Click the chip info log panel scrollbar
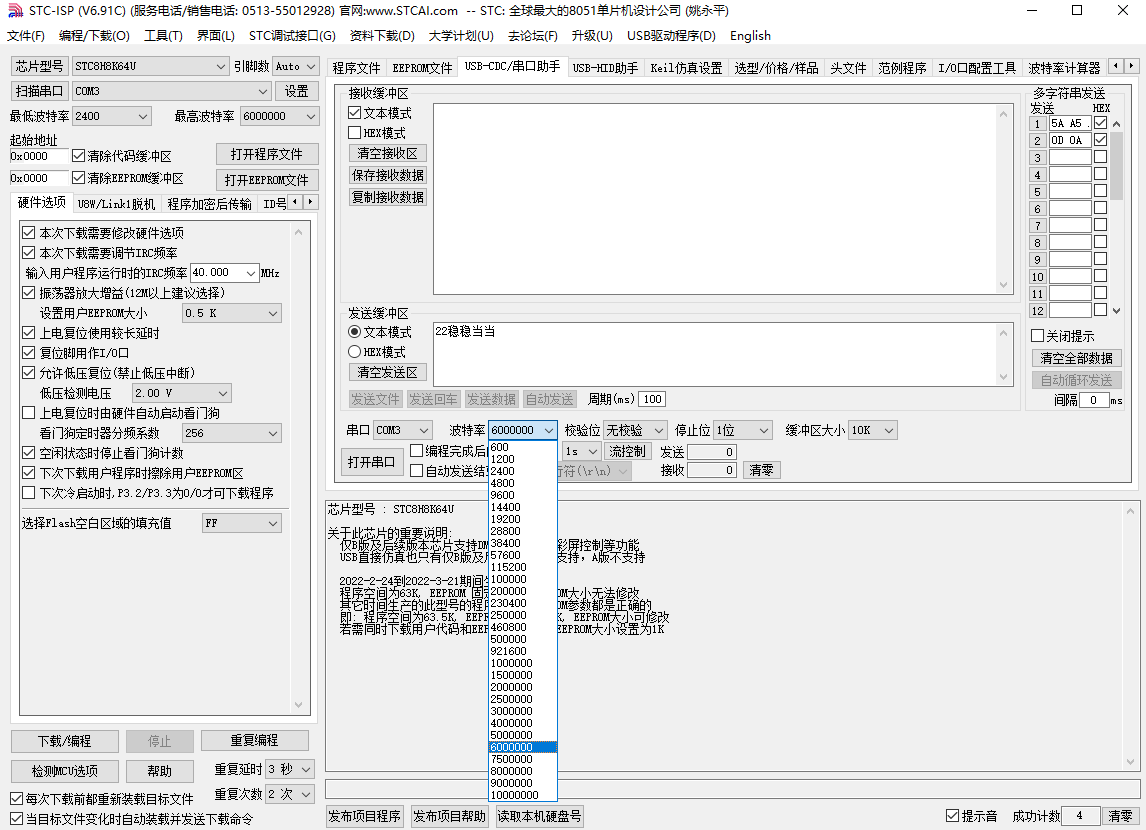This screenshot has height=830, width=1146. 1131,636
